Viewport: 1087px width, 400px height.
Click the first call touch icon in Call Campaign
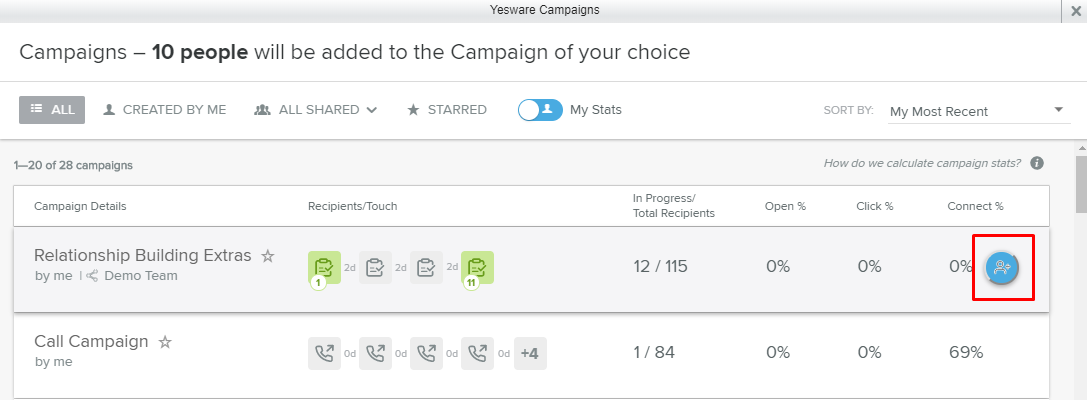point(324,353)
